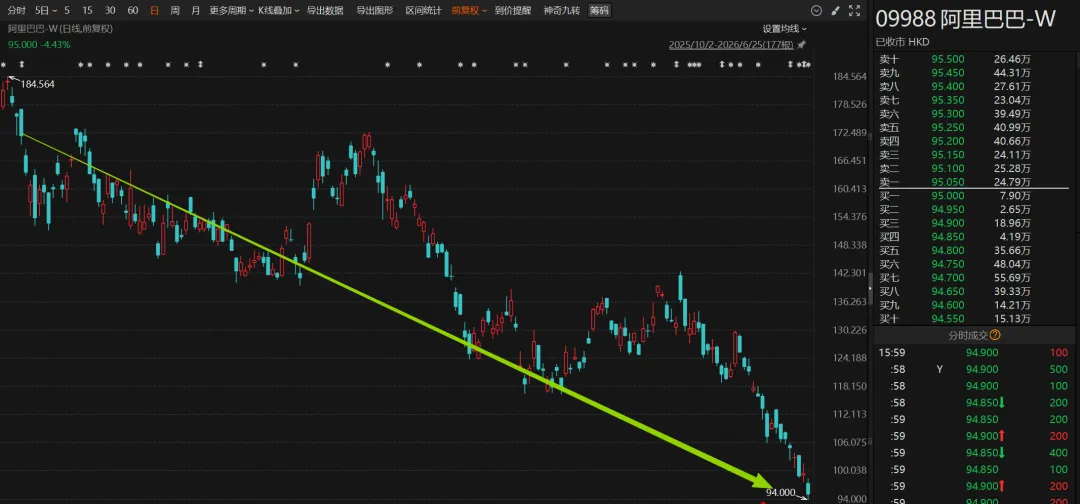Image resolution: width=1080 pixels, height=504 pixels.
Task: Open the circled down-arrow menu icon
Action: point(816,10)
